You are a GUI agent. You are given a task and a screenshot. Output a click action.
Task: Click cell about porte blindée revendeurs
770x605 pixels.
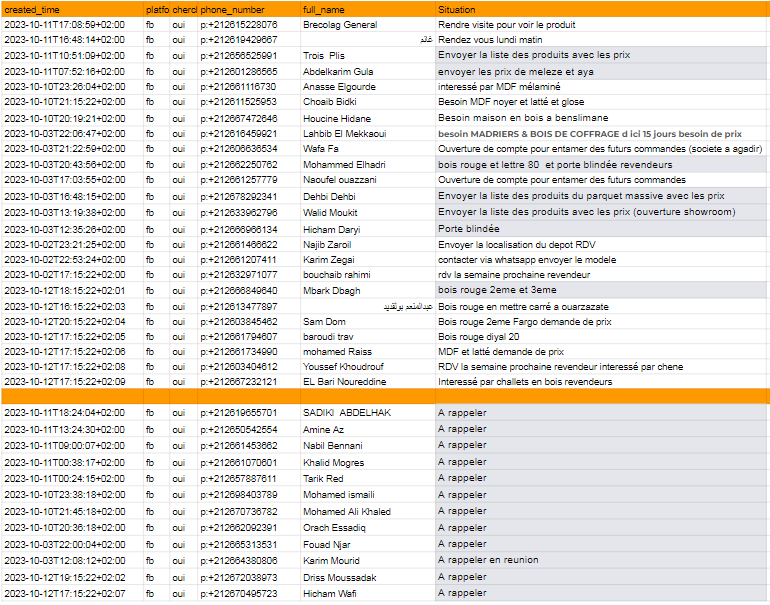point(602,165)
